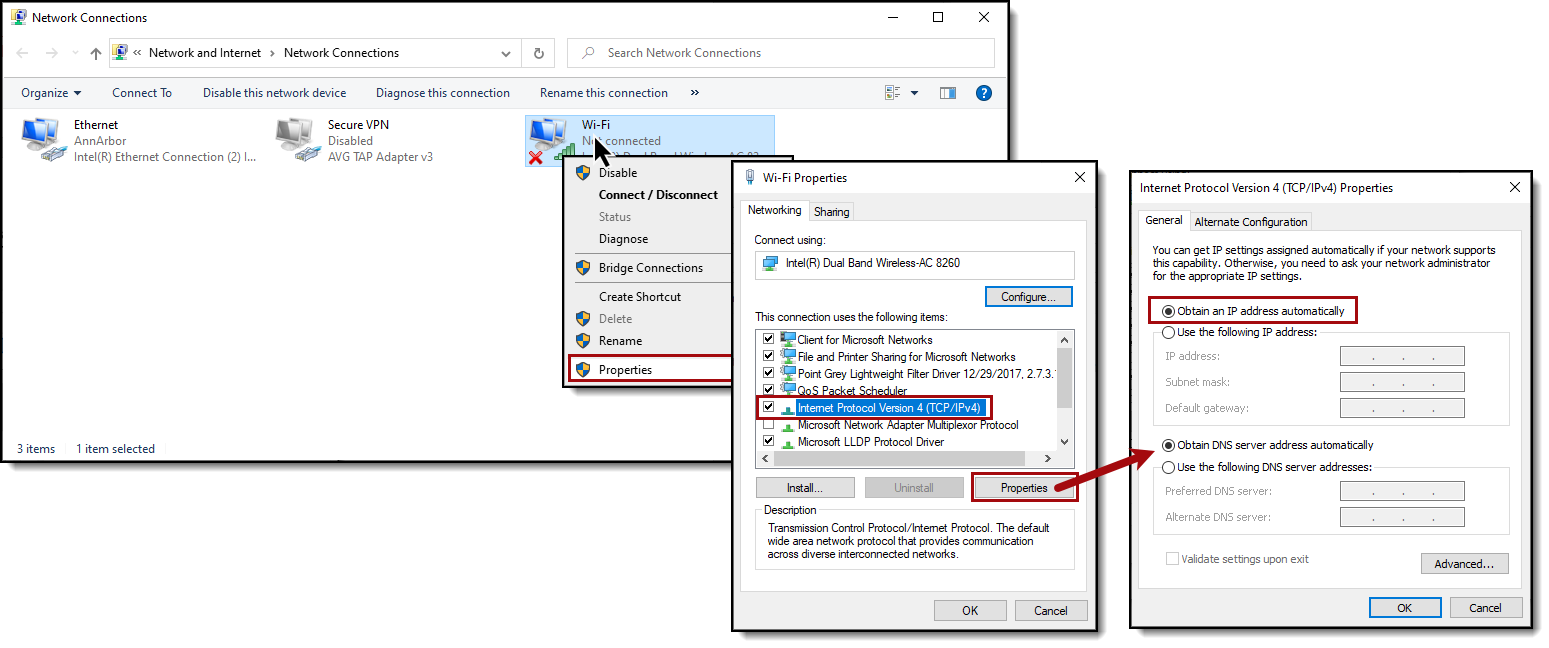This screenshot has width=1549, height=648.
Task: Click the Ethernet adapter icon
Action: [42, 140]
